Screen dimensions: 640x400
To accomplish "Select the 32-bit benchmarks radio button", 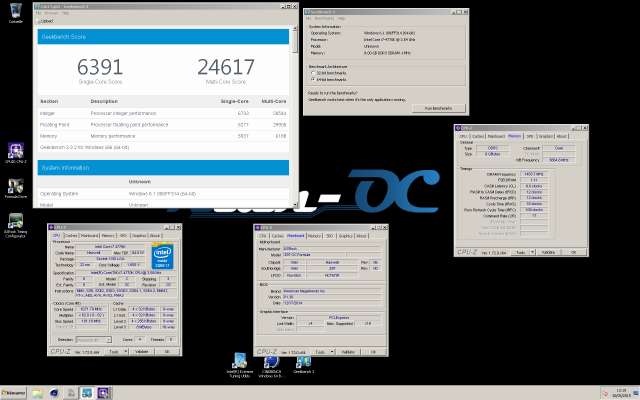I will (x=313, y=73).
